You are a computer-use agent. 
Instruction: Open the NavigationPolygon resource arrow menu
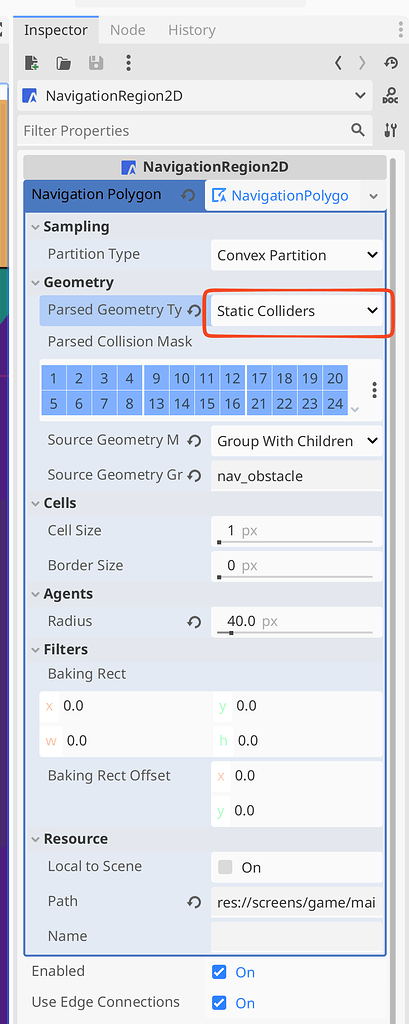373,196
